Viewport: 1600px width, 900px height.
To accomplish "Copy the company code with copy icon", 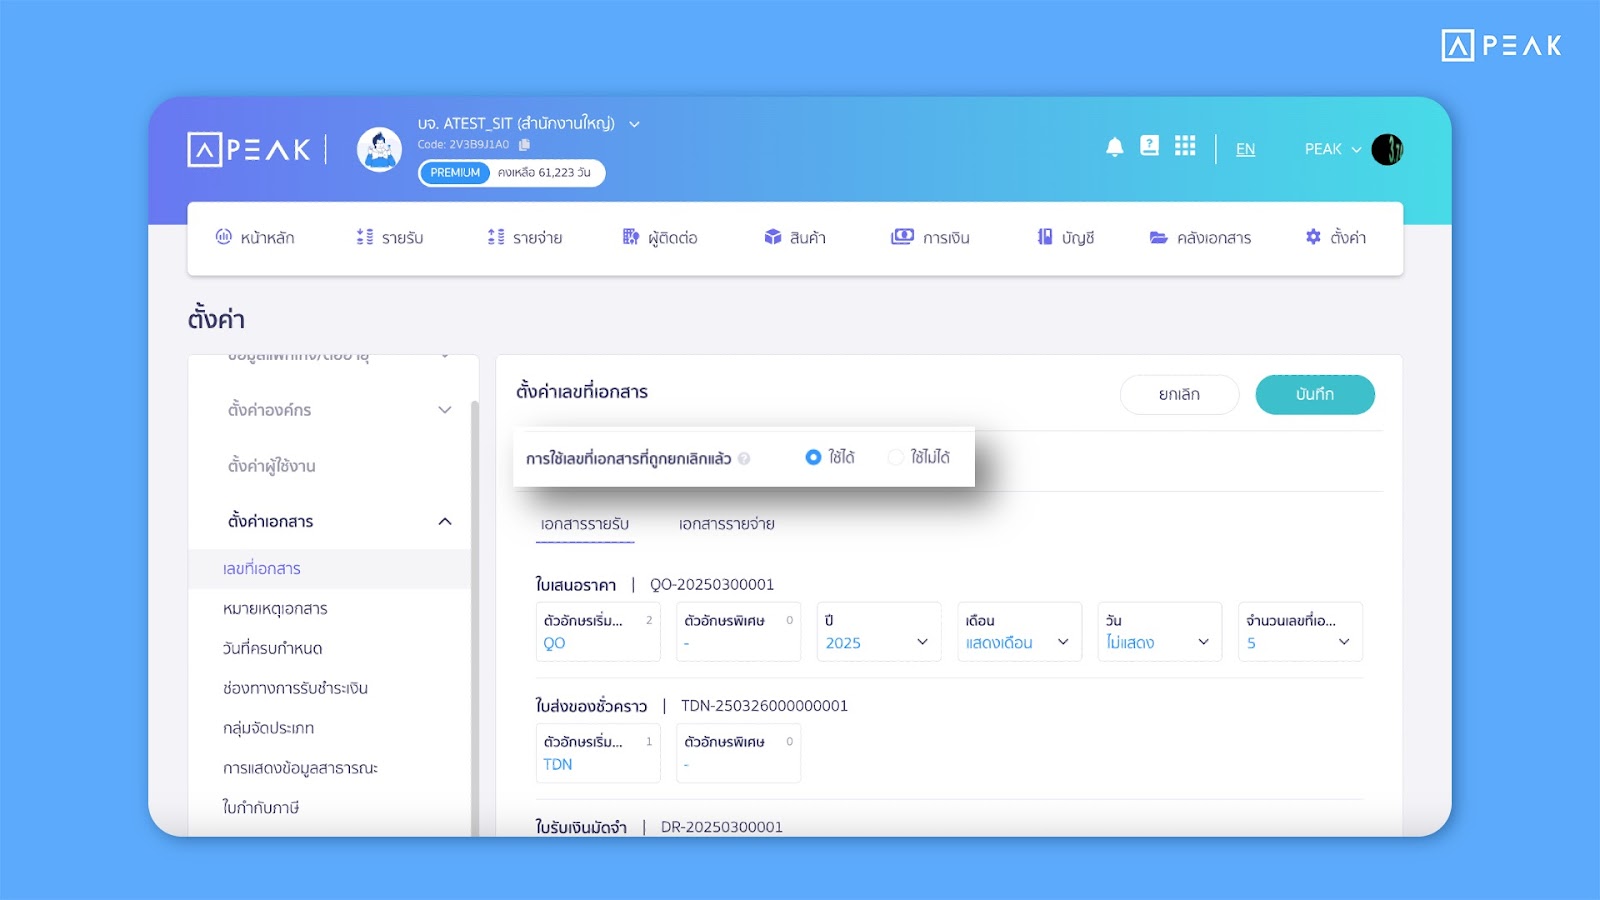I will [524, 145].
